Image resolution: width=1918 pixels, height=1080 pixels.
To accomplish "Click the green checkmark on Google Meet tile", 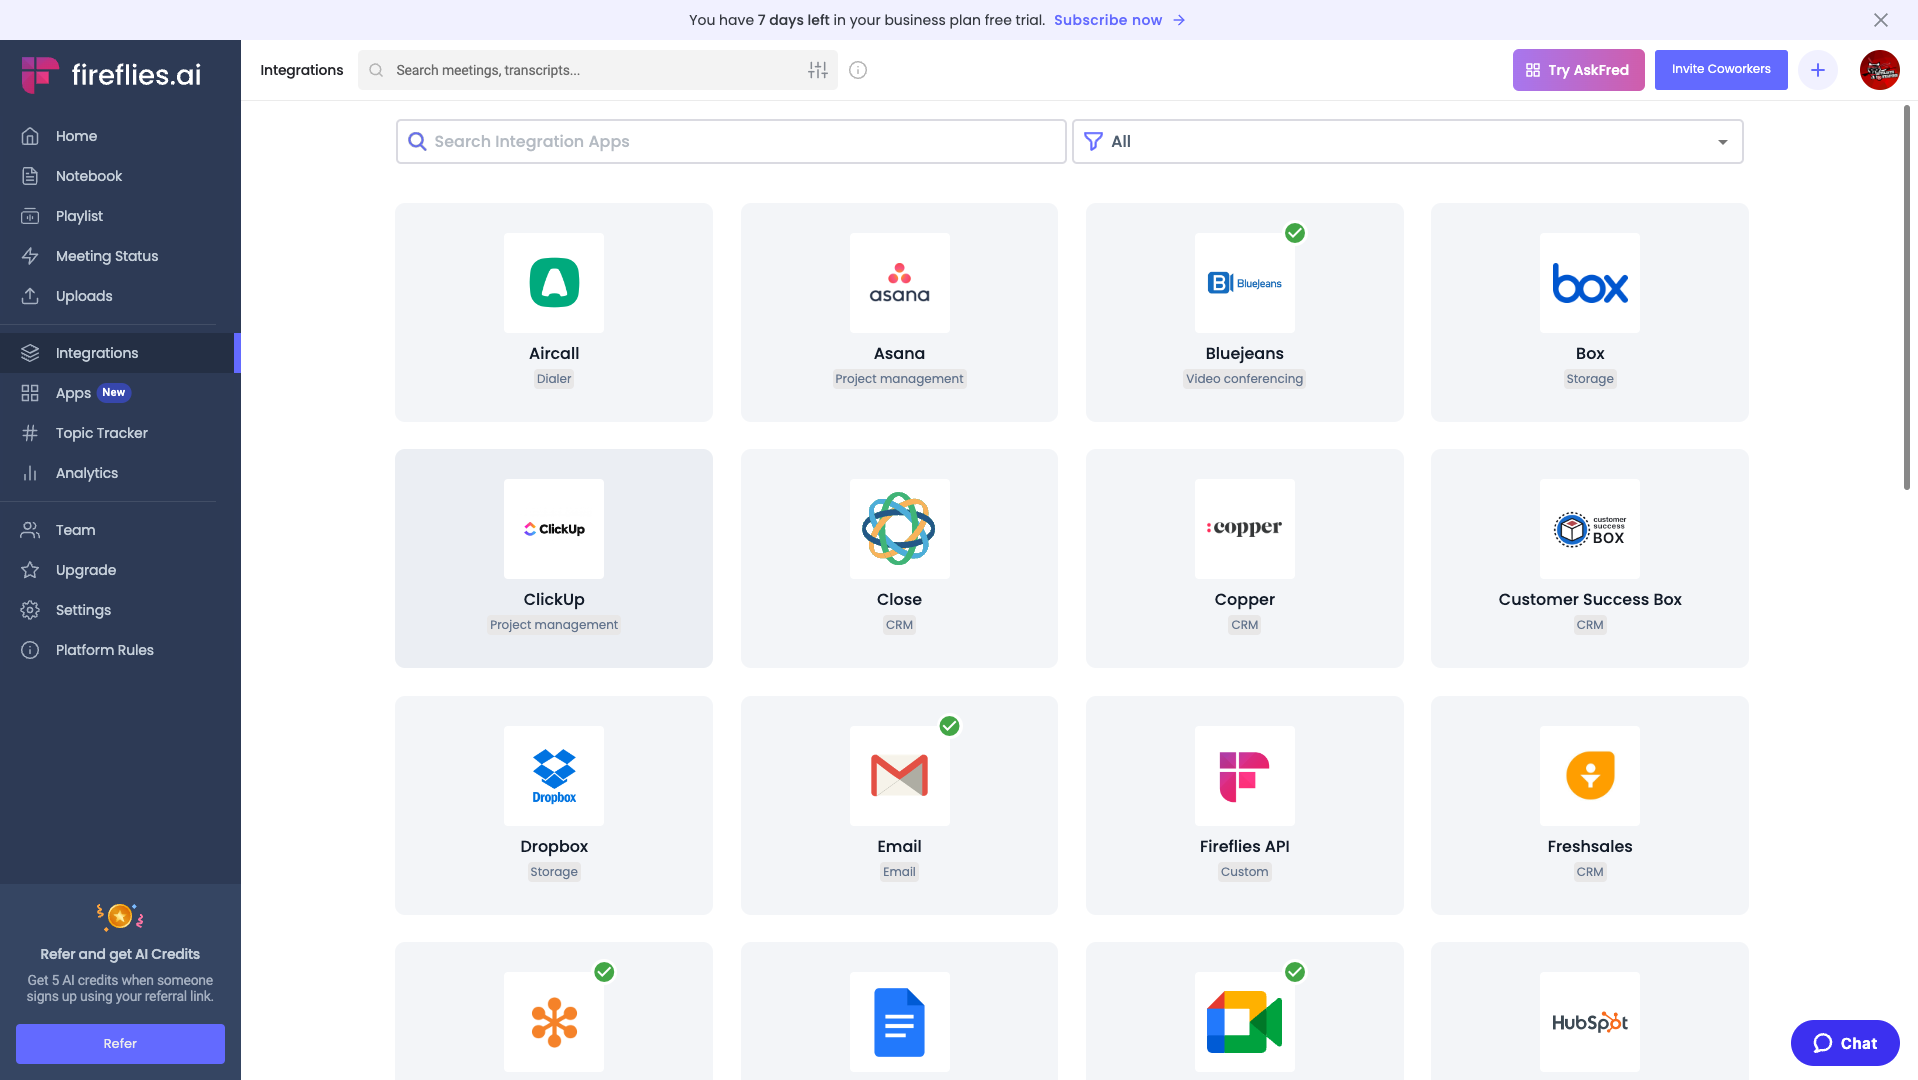I will [1295, 971].
